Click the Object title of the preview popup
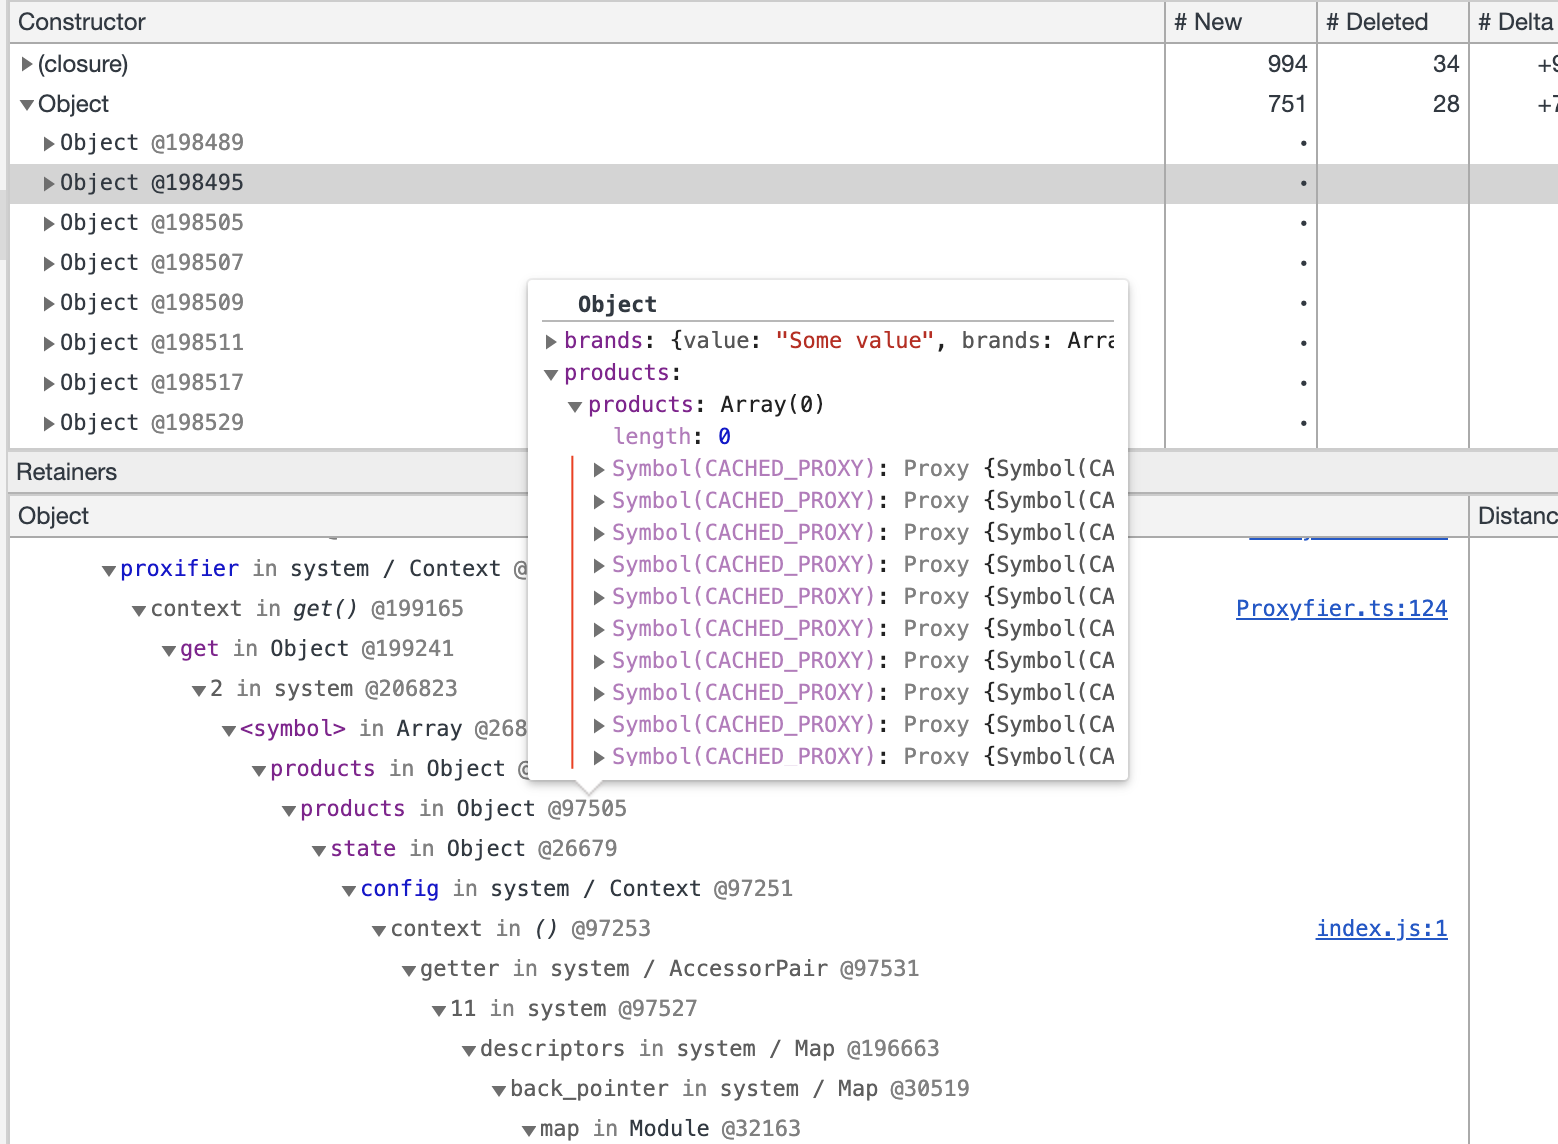This screenshot has height=1144, width=1558. [617, 305]
